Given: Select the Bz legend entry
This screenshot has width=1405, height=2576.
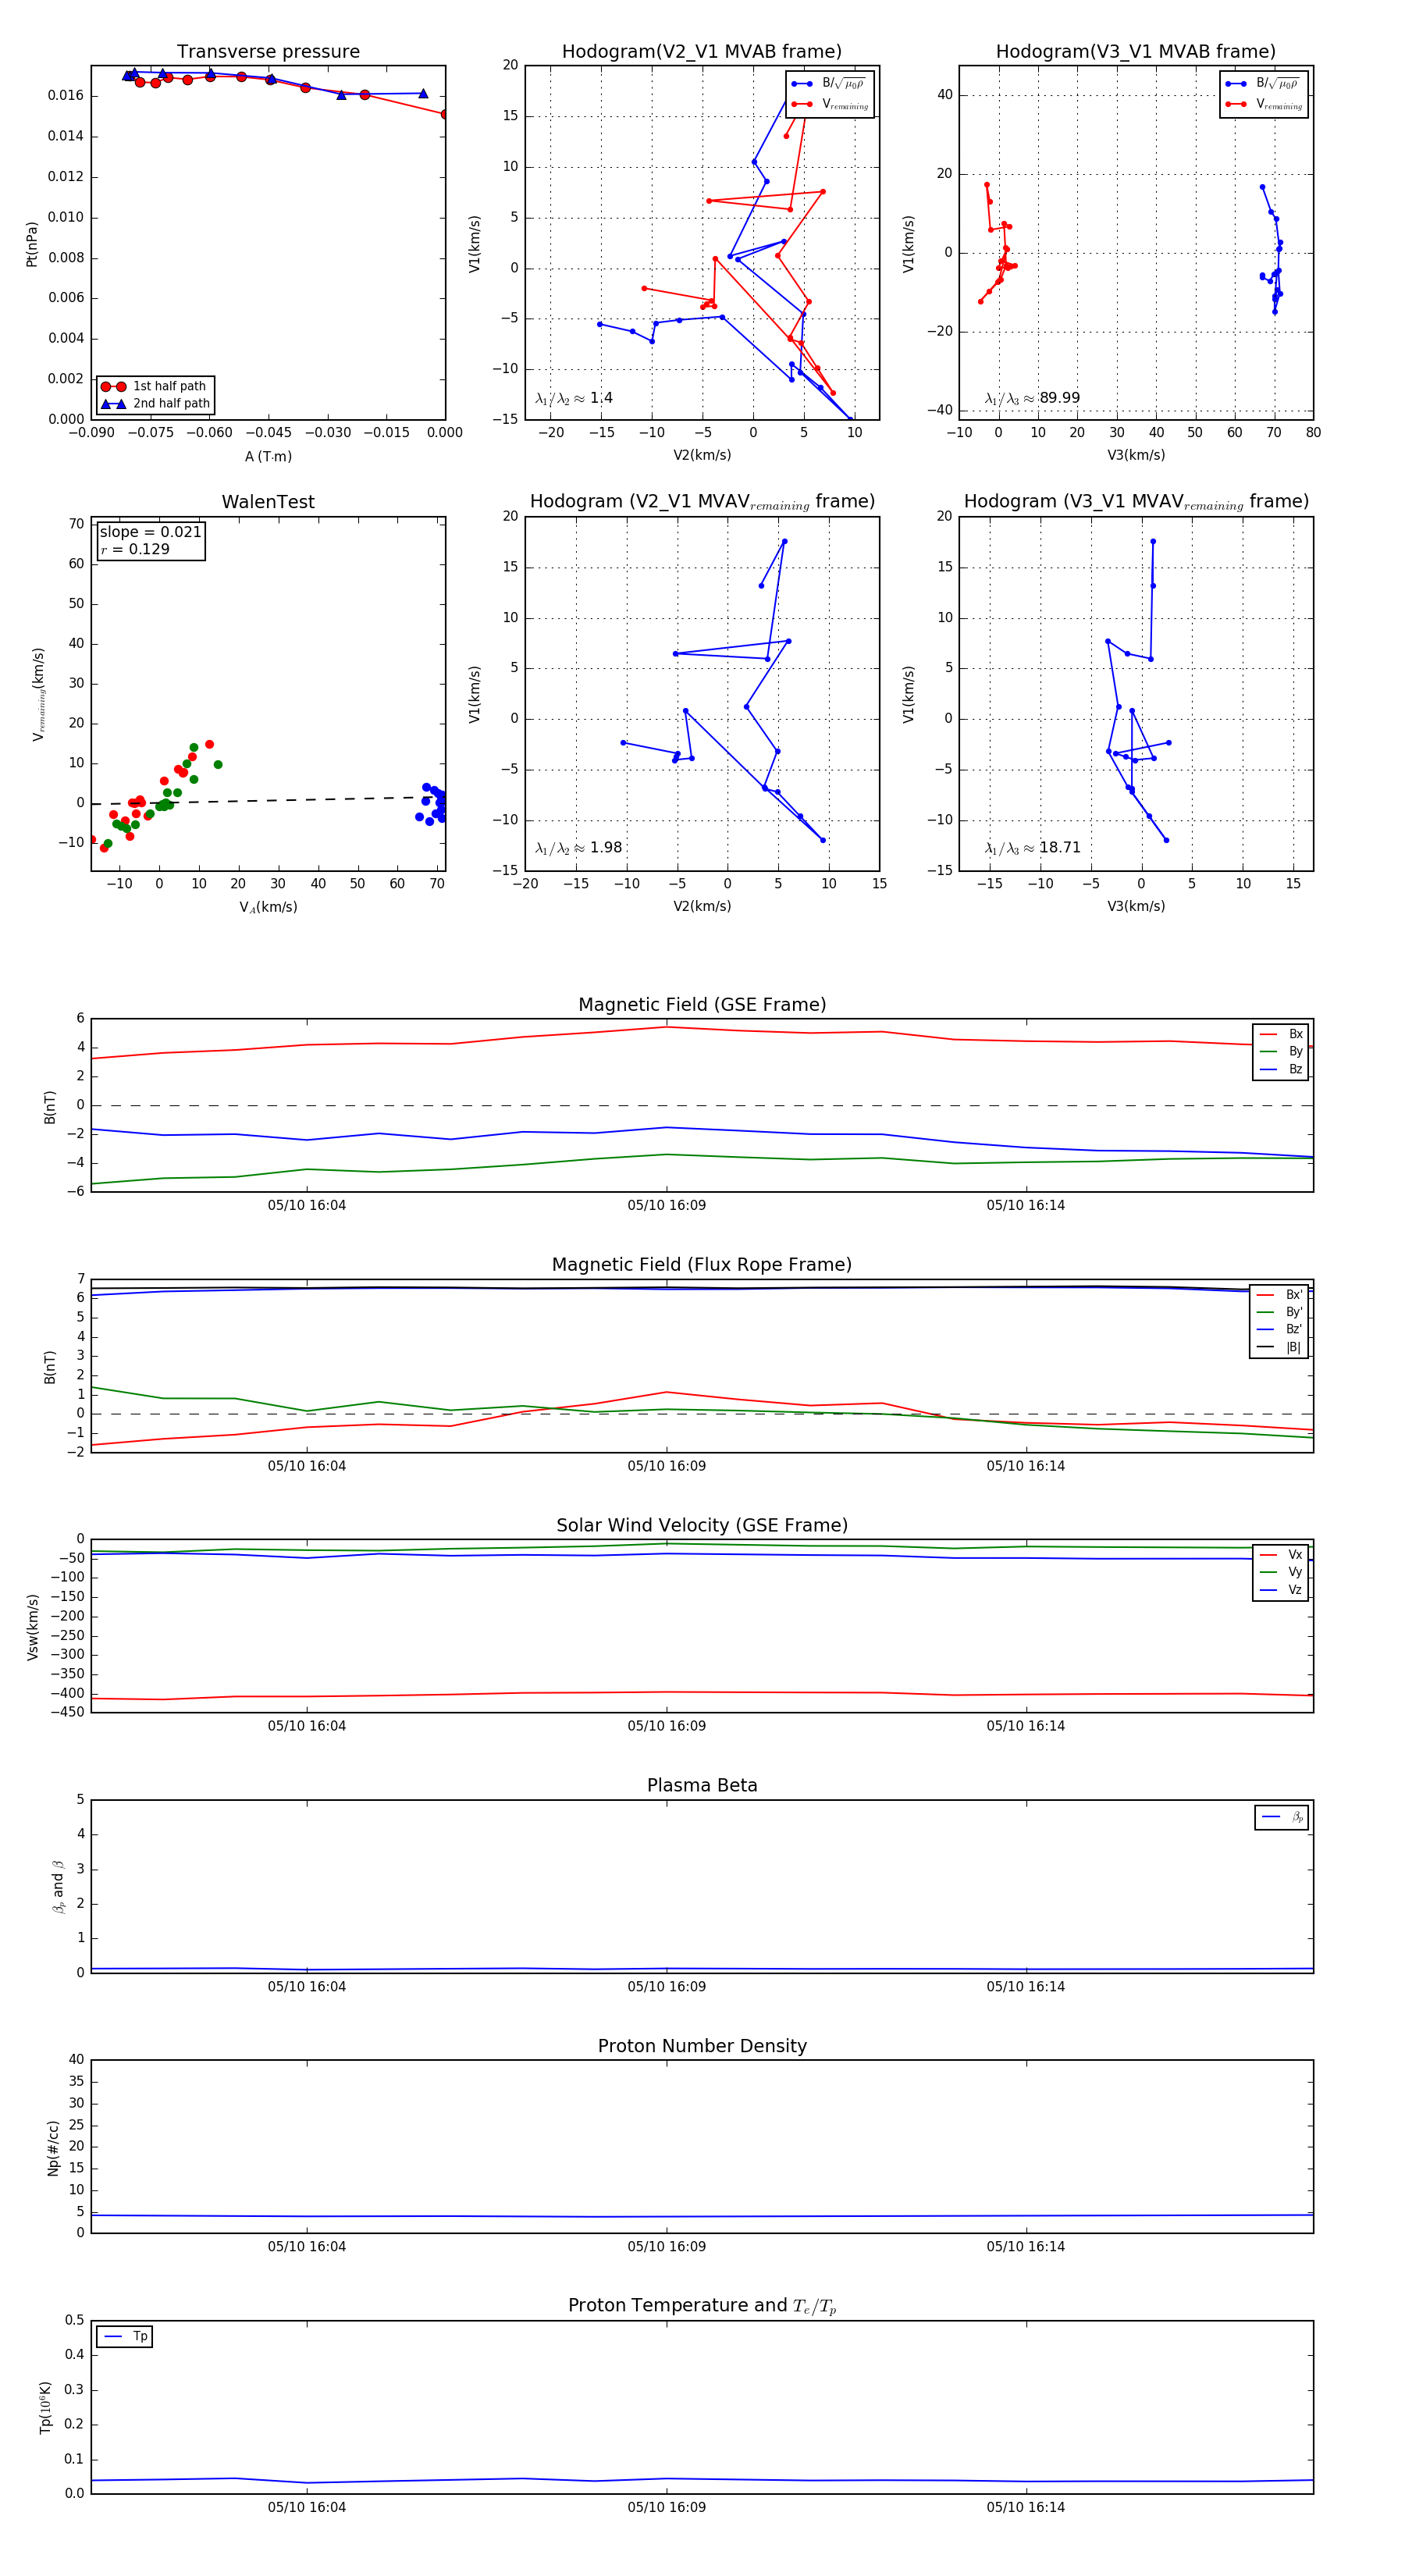Looking at the screenshot, I should tap(1281, 1069).
